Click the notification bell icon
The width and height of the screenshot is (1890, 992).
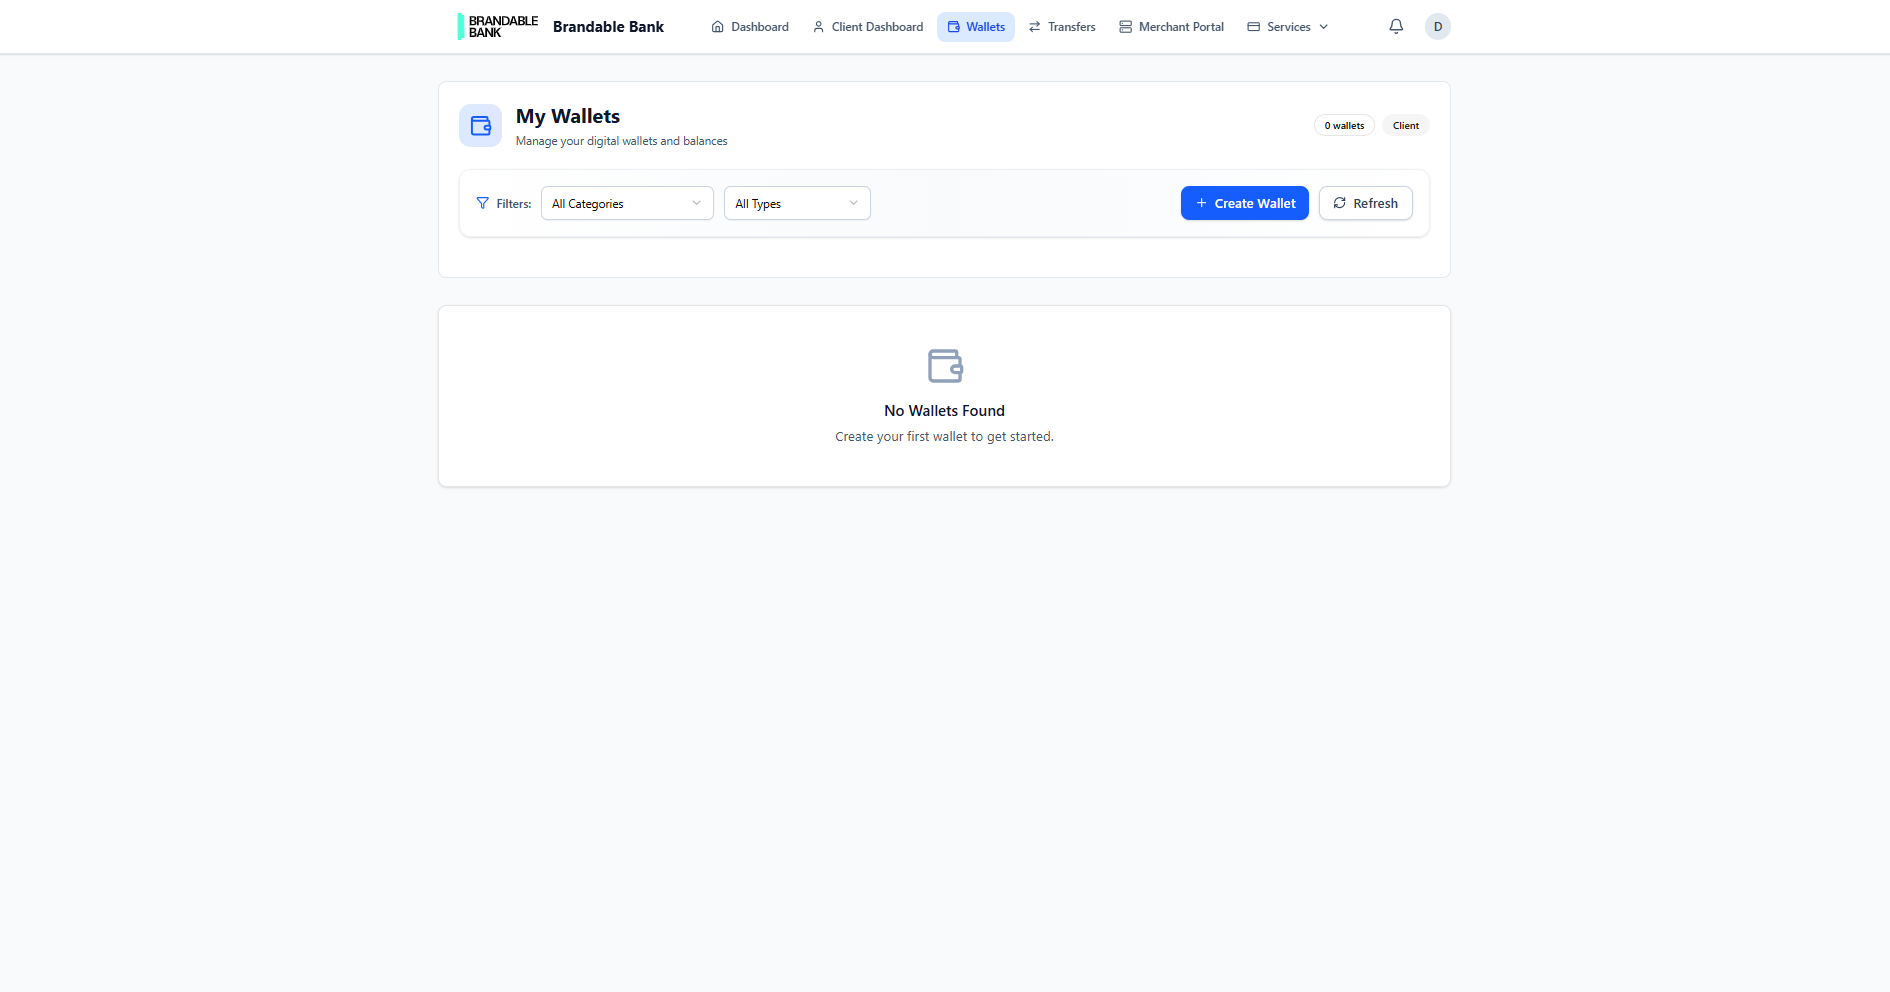[x=1396, y=26]
